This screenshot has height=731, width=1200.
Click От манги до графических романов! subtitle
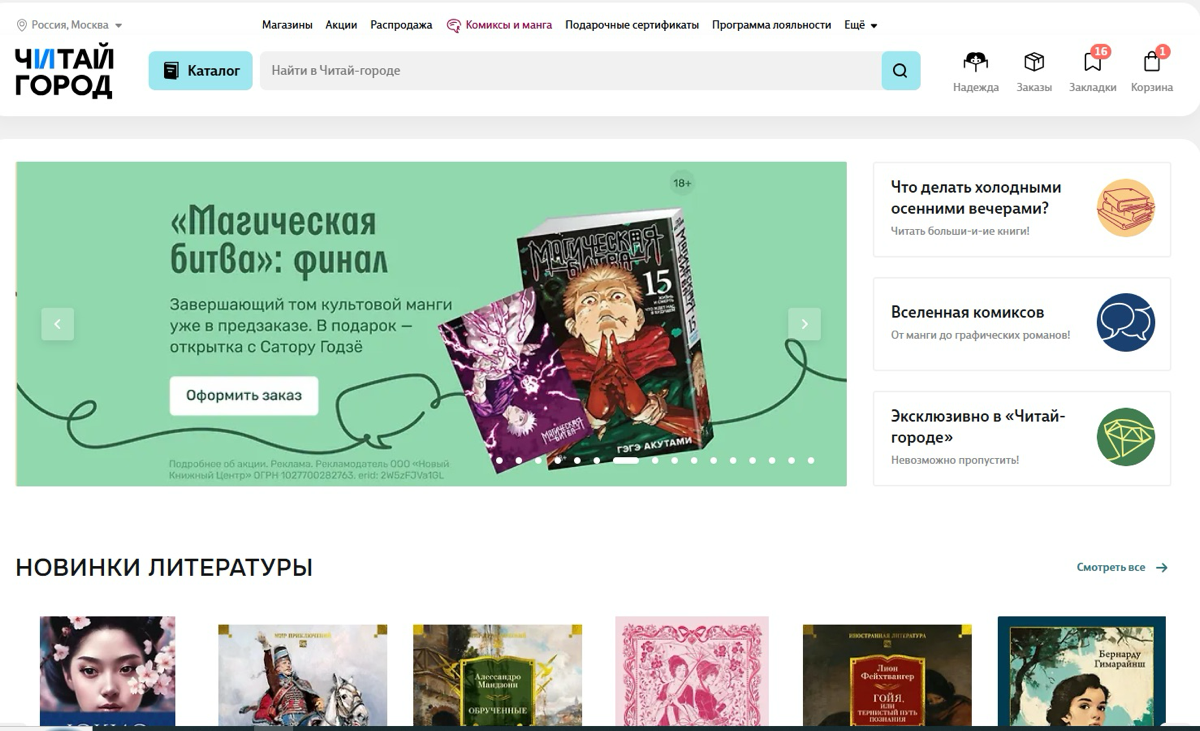pyautogui.click(x=980, y=335)
